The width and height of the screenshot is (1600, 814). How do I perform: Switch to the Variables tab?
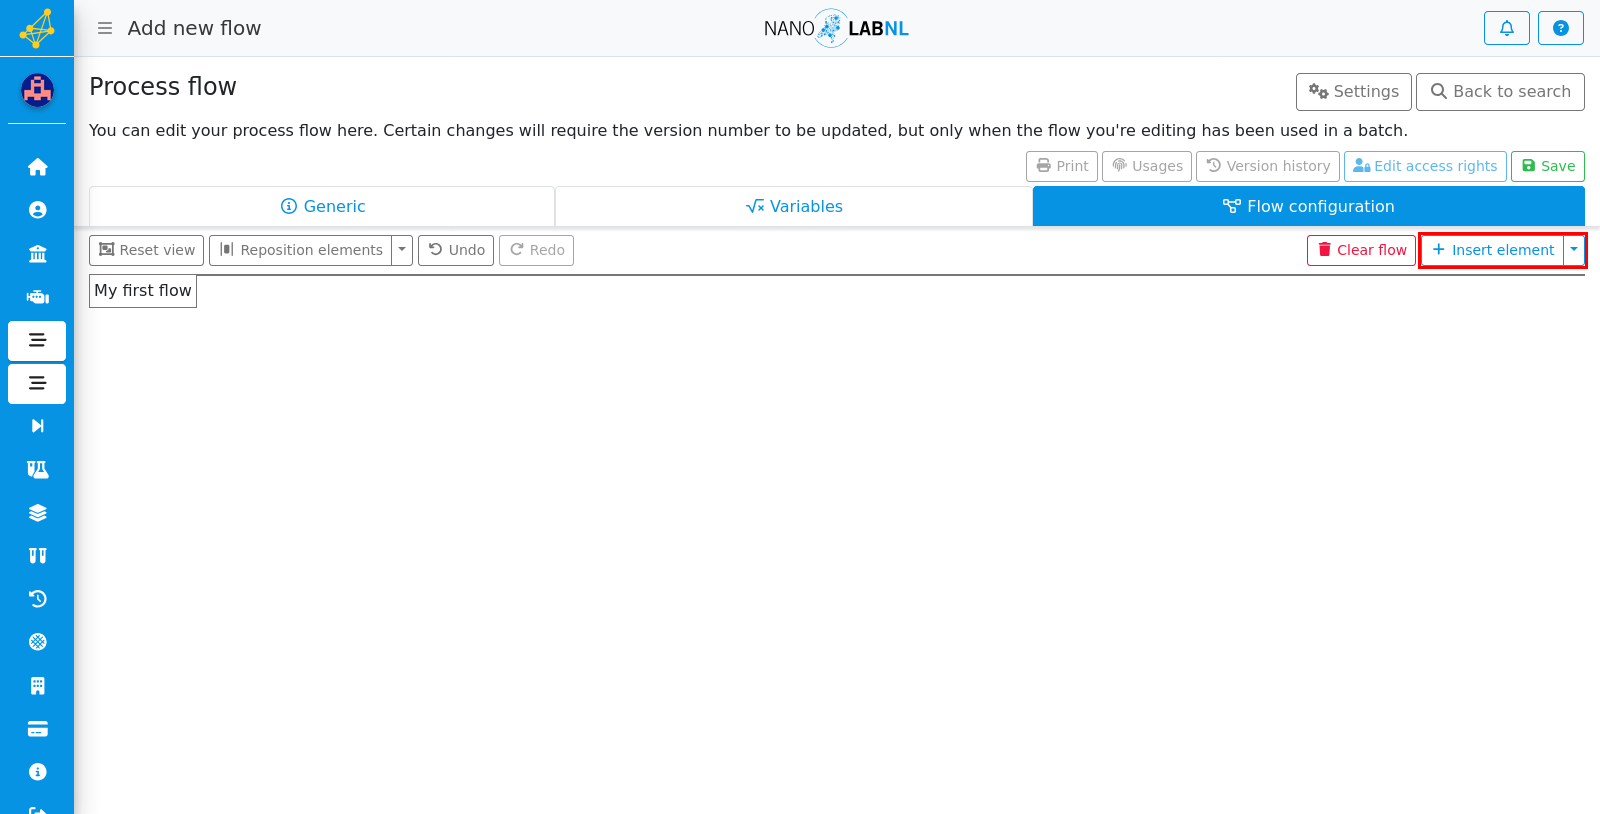coord(794,206)
